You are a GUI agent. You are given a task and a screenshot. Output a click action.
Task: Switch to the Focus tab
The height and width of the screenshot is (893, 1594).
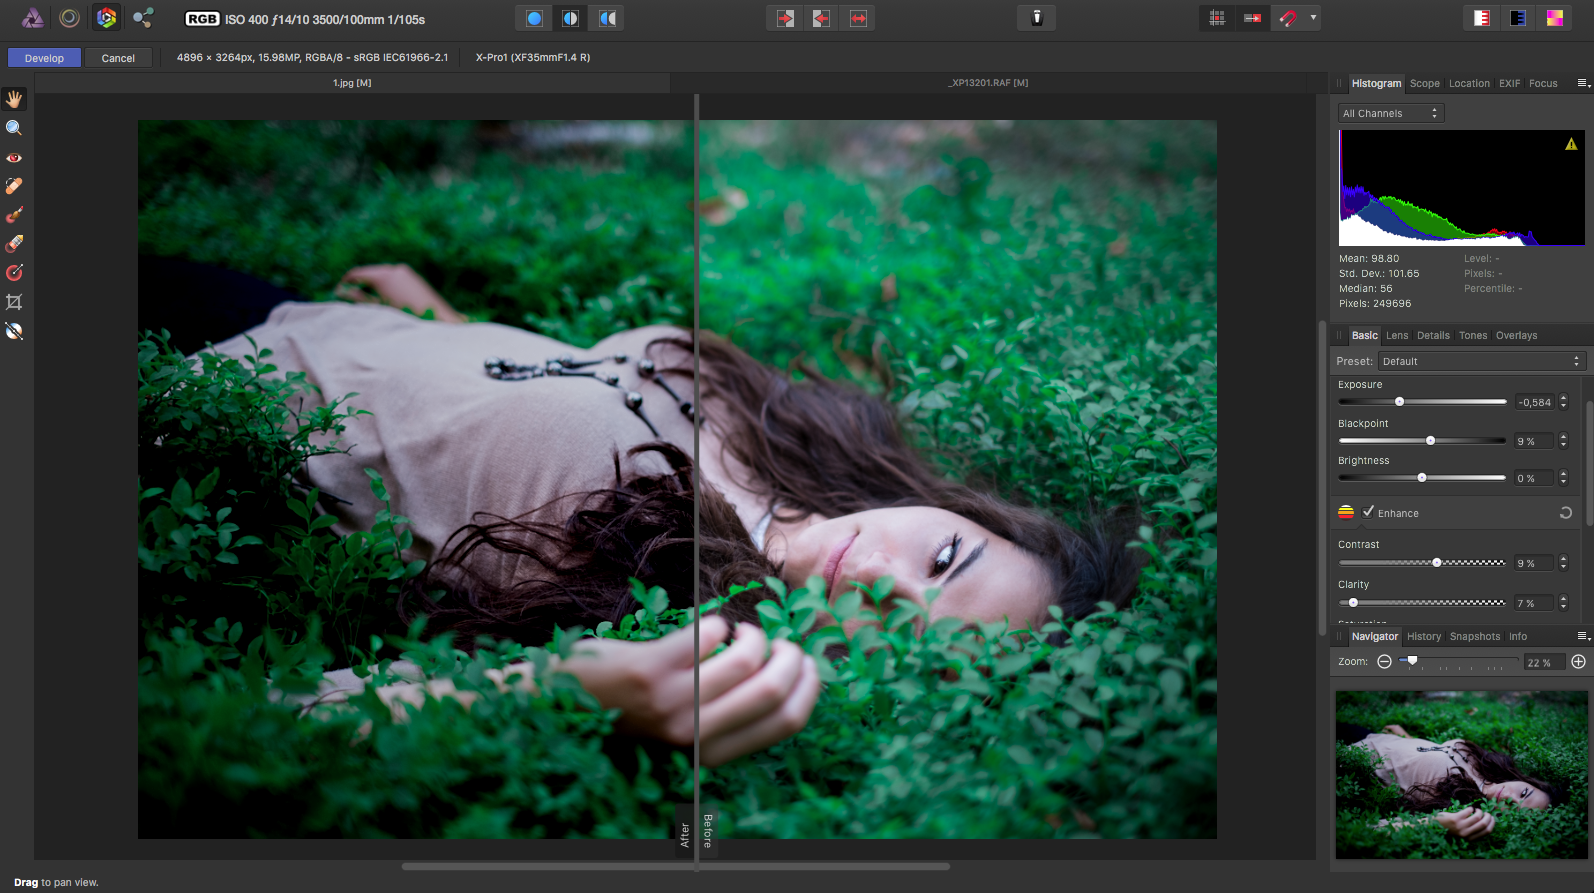pyautogui.click(x=1543, y=84)
